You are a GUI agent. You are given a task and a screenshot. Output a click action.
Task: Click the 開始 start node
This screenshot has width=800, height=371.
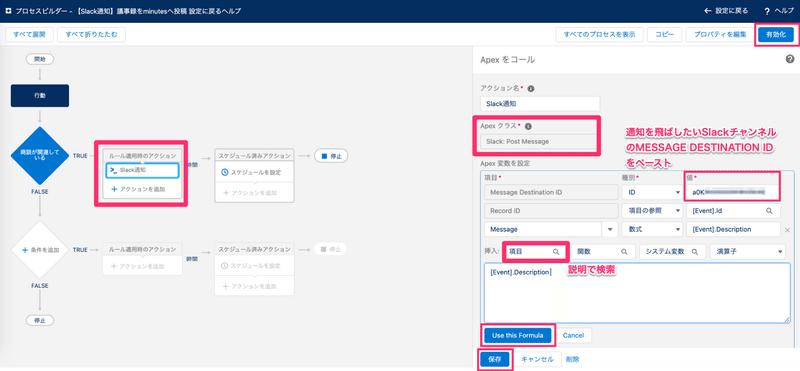click(x=39, y=59)
